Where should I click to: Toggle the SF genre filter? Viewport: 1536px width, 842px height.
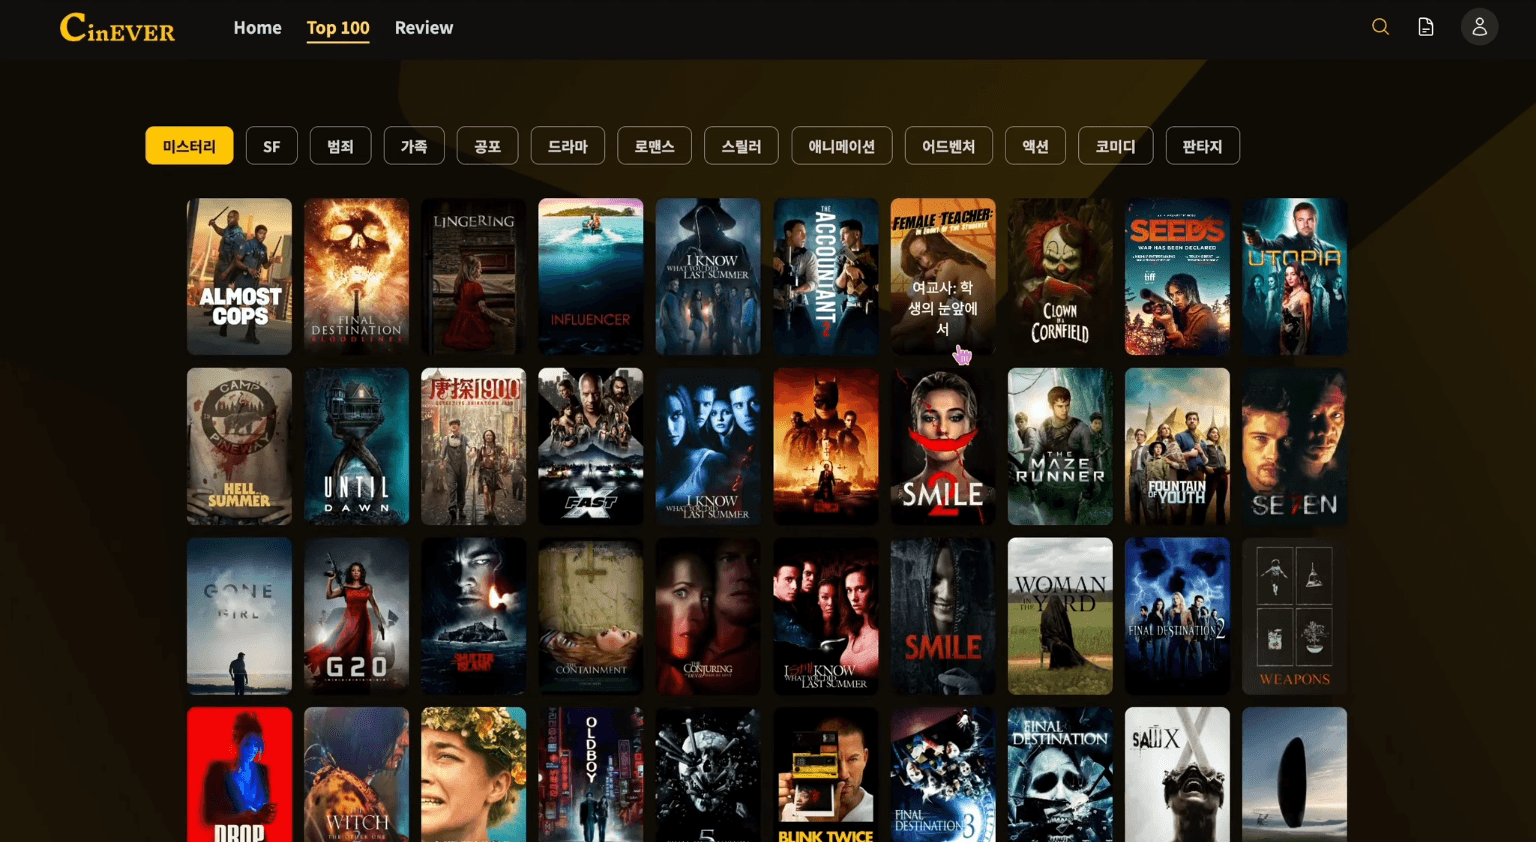point(271,145)
